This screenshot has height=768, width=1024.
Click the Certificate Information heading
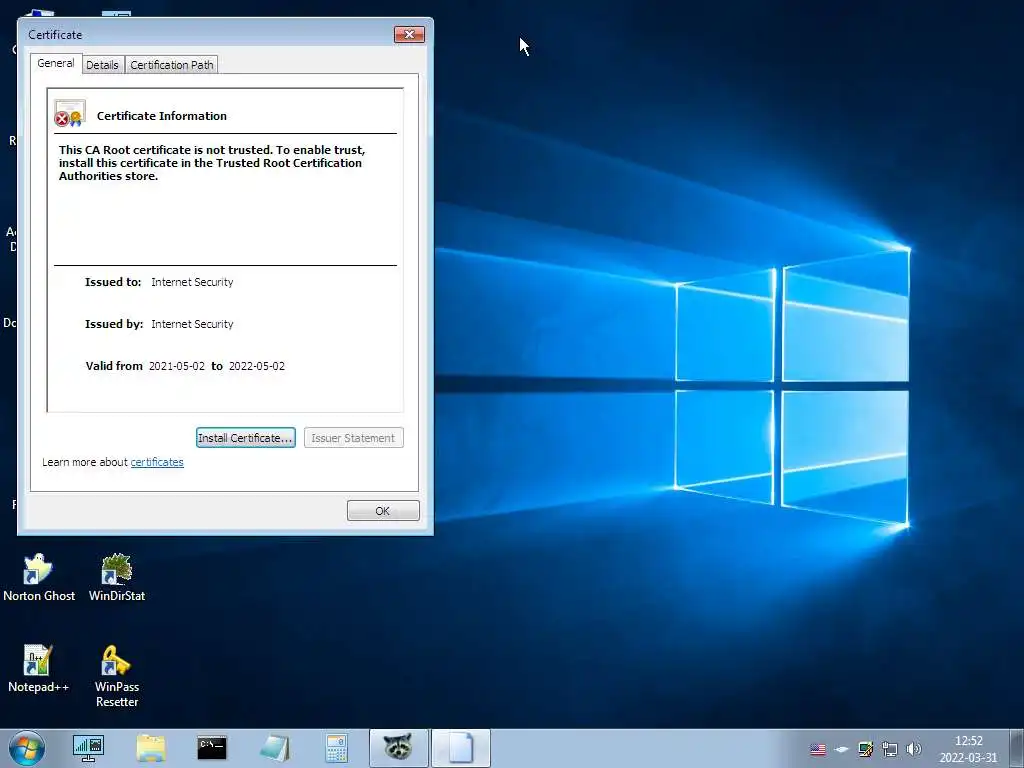pos(162,116)
